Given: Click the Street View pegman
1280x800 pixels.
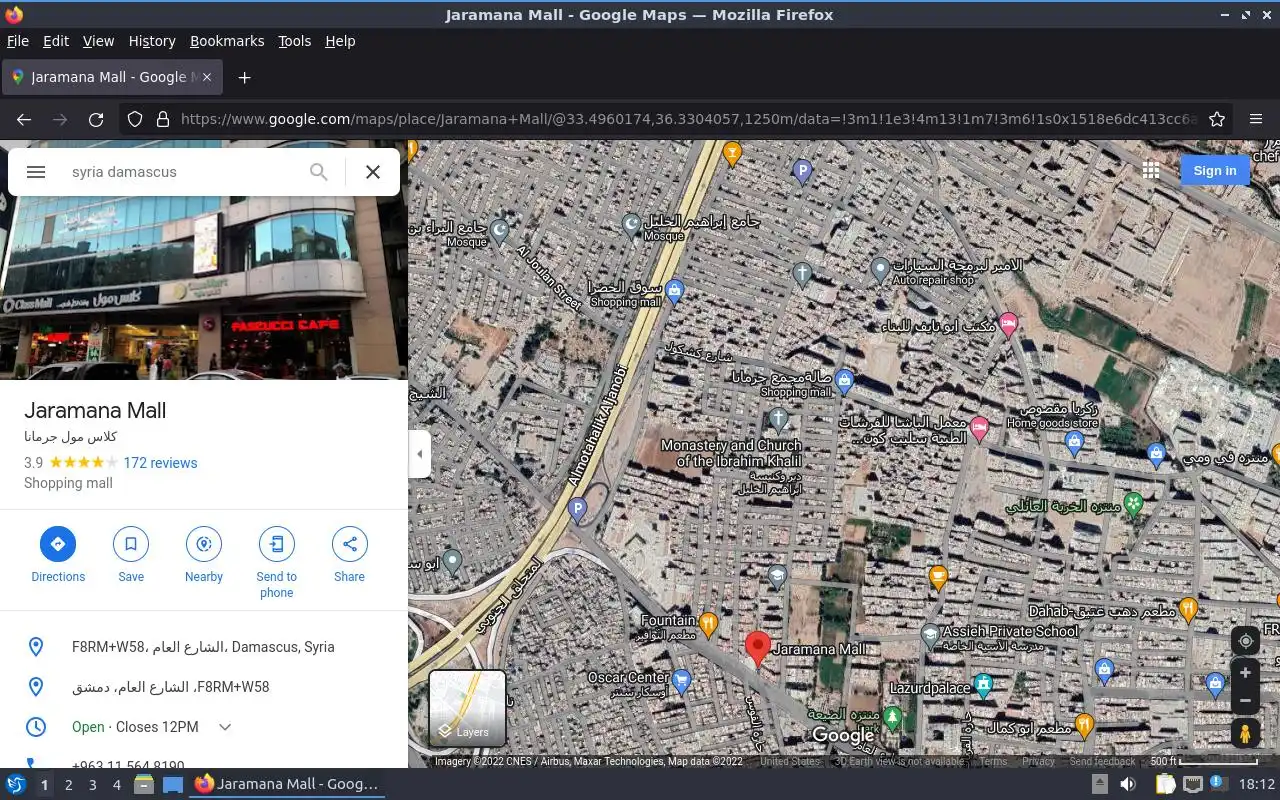Looking at the screenshot, I should coord(1245,733).
